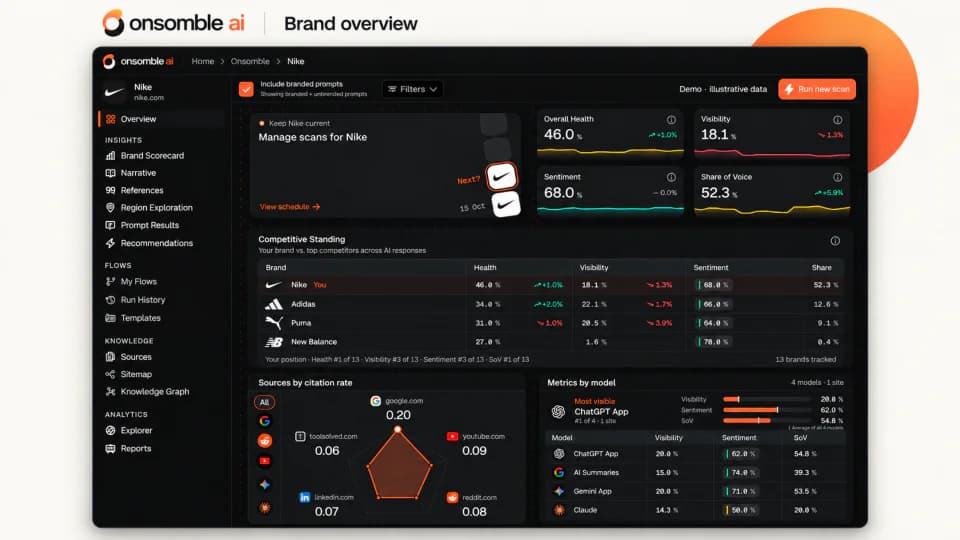The height and width of the screenshot is (540, 960).
Task: Click the Puma row in the table
Action: coord(550,323)
